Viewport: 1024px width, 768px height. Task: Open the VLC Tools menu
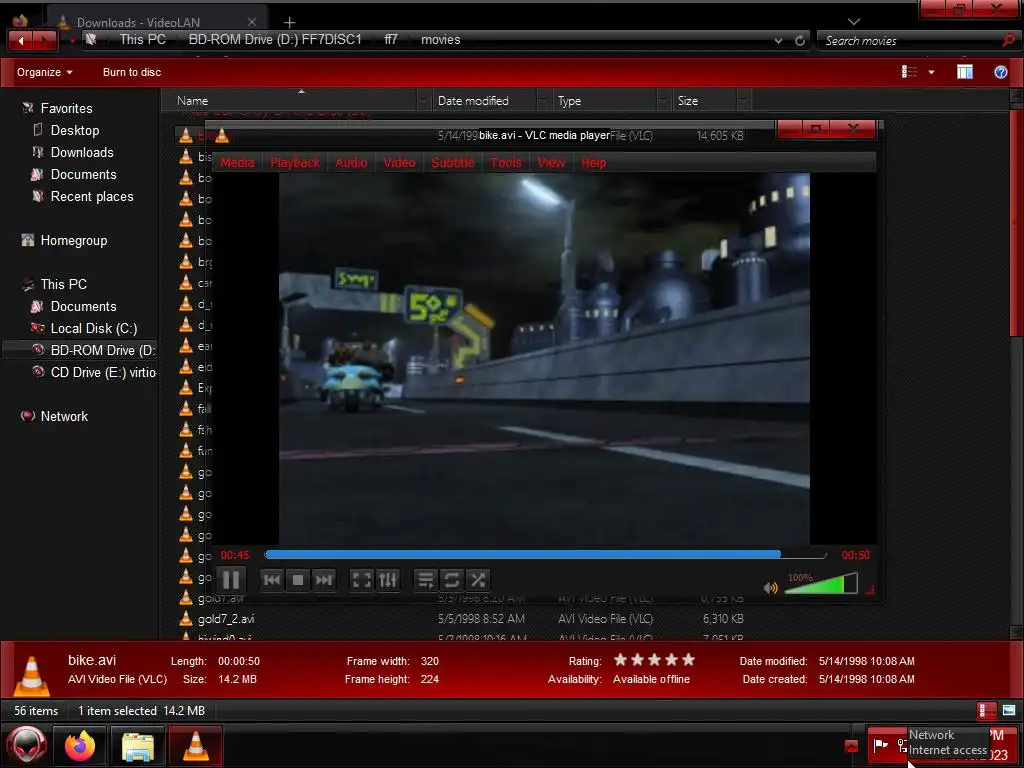[x=506, y=163]
